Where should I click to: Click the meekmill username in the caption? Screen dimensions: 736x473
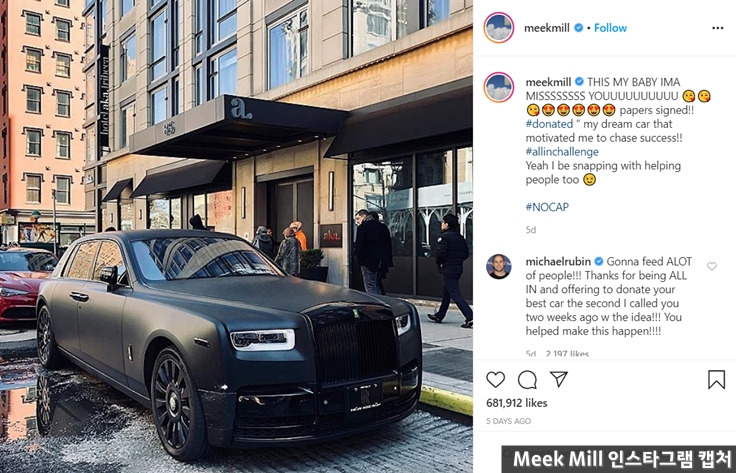(548, 82)
